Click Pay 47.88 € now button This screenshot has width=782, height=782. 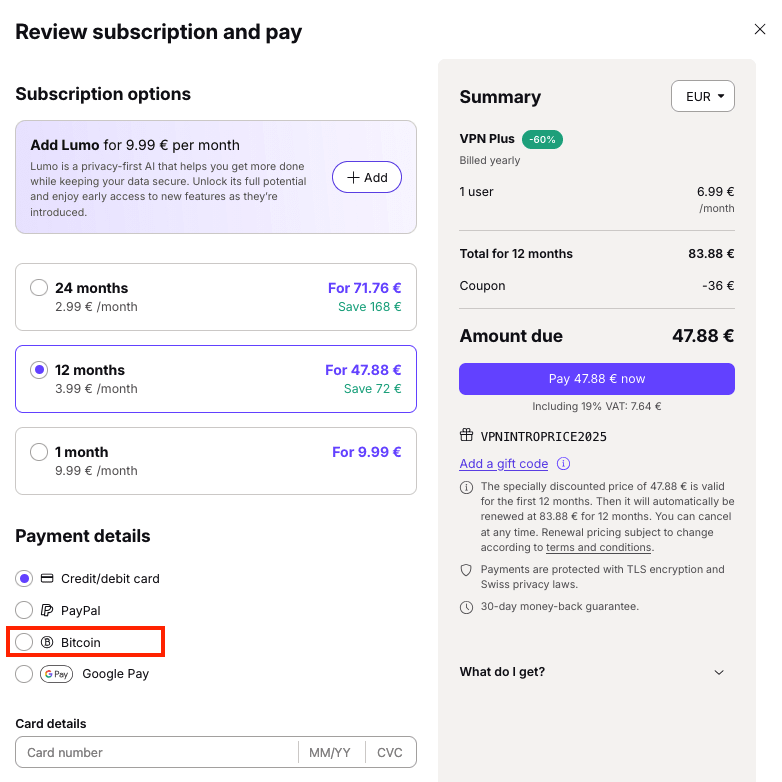tap(596, 379)
